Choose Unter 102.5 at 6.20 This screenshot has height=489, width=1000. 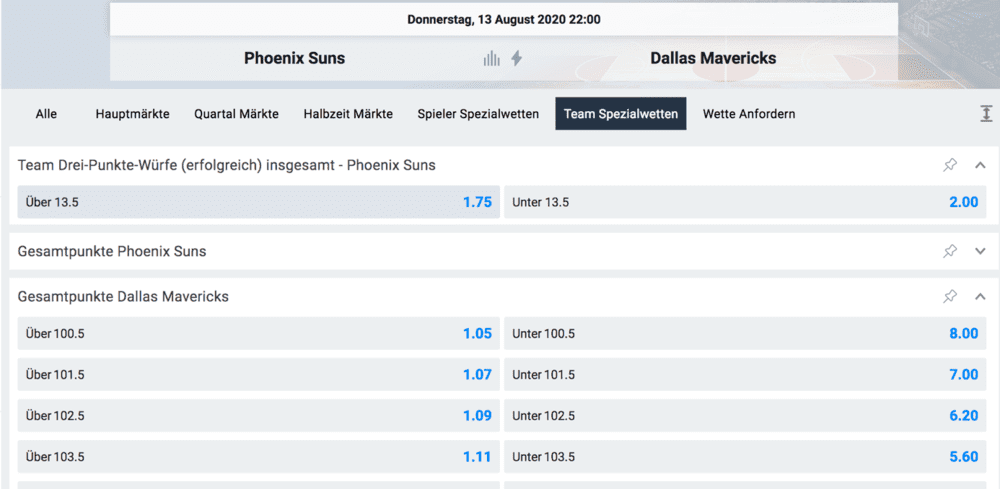click(745, 416)
